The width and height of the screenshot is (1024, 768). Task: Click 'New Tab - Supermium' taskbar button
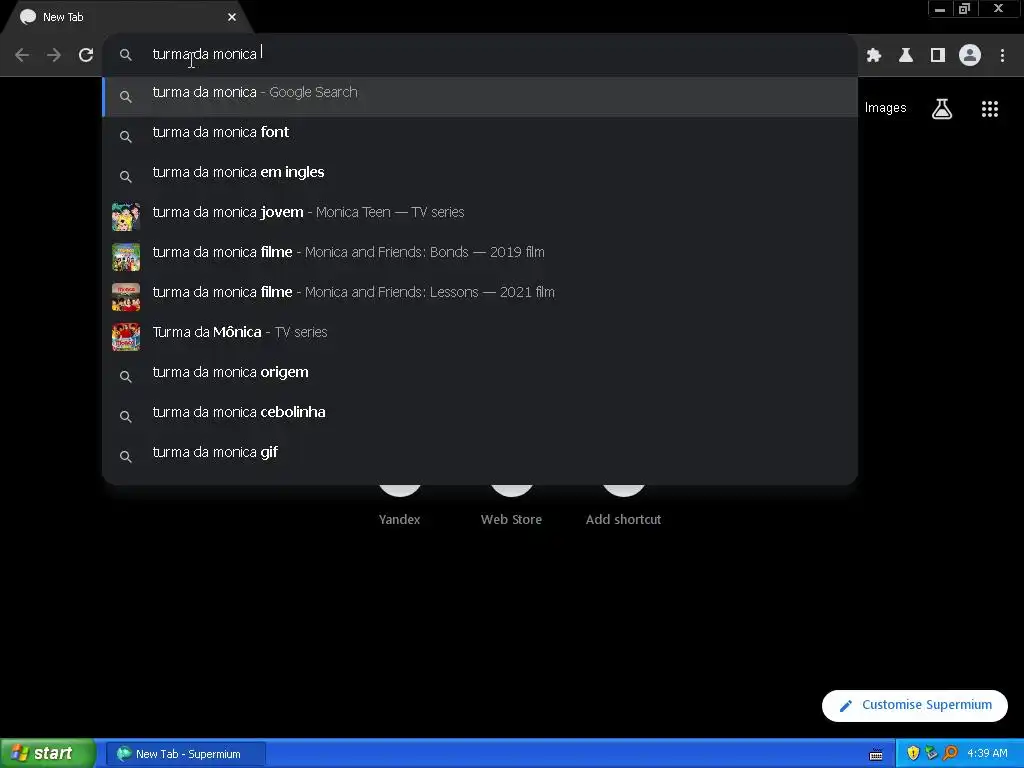click(186, 754)
